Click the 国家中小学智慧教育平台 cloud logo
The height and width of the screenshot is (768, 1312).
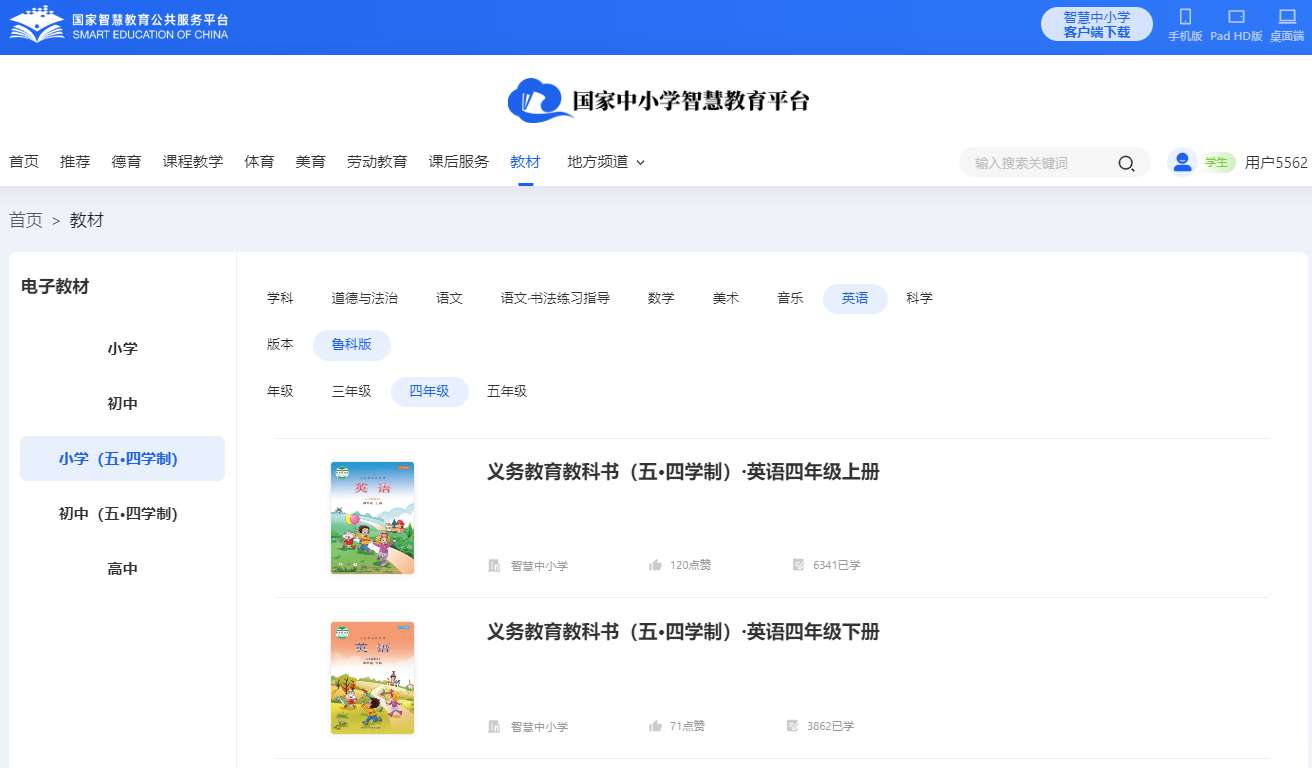[x=659, y=100]
